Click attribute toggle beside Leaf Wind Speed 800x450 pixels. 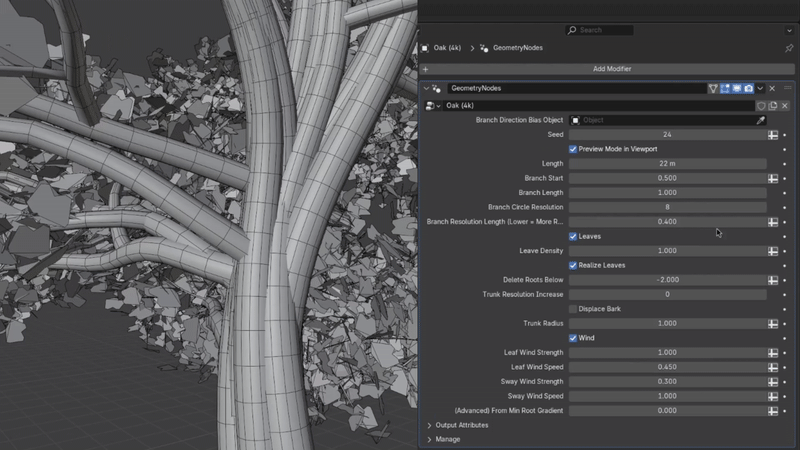pyautogui.click(x=773, y=367)
